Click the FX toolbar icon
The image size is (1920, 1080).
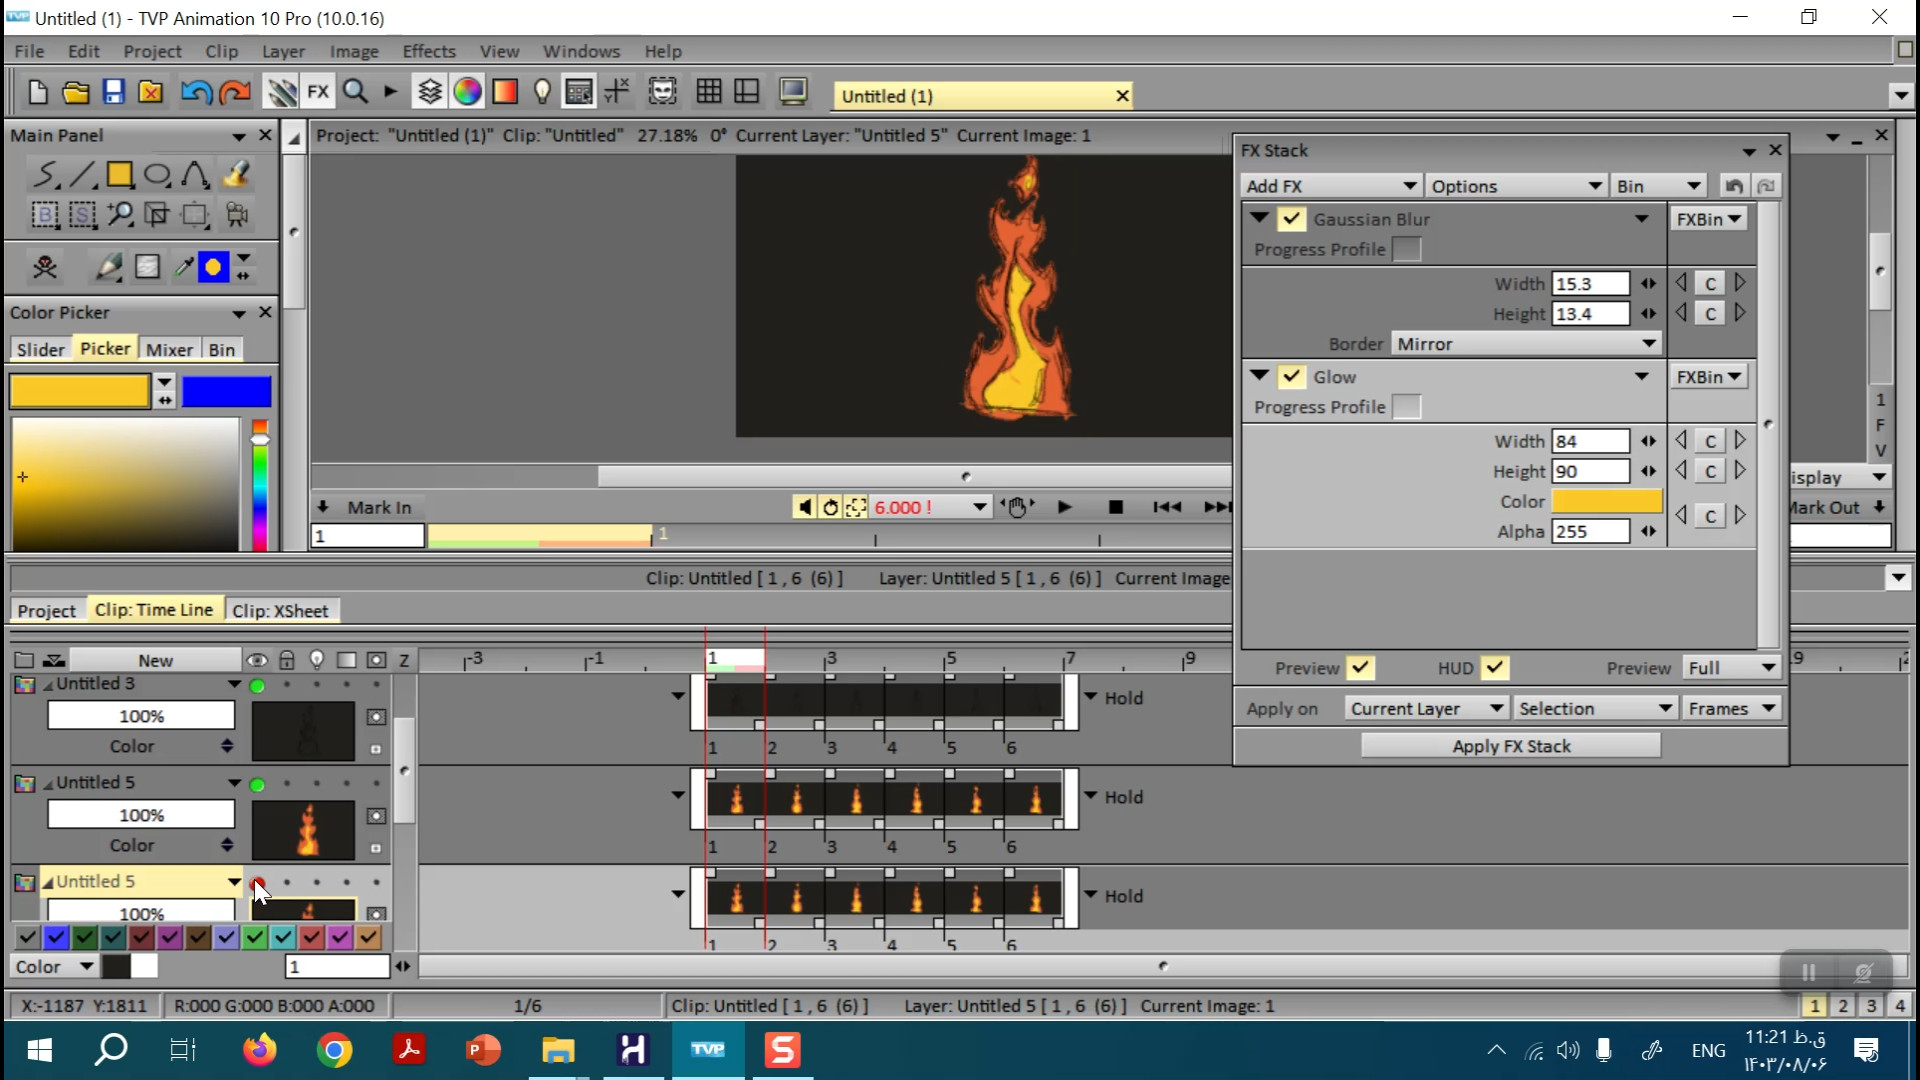[318, 92]
